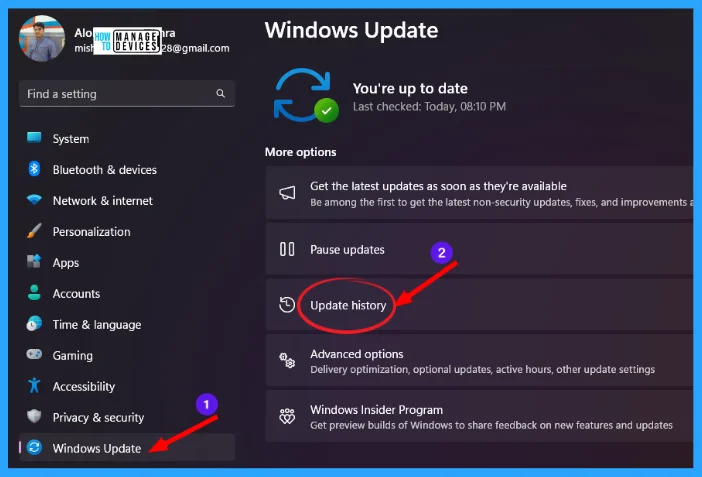Image resolution: width=702 pixels, height=477 pixels.
Task: Click the Windows Insider Program hearts icon
Action: click(x=287, y=416)
